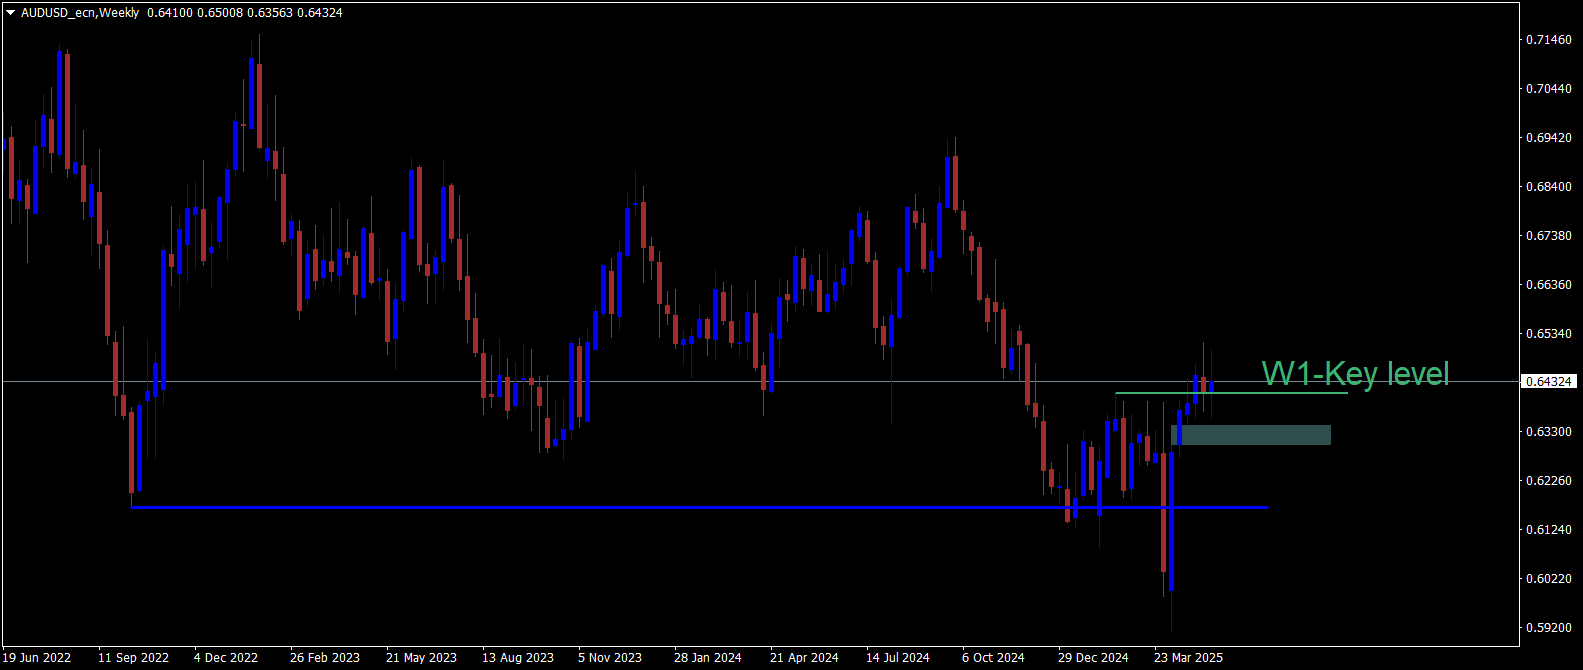Click price axis label 0.61240

click(1548, 530)
